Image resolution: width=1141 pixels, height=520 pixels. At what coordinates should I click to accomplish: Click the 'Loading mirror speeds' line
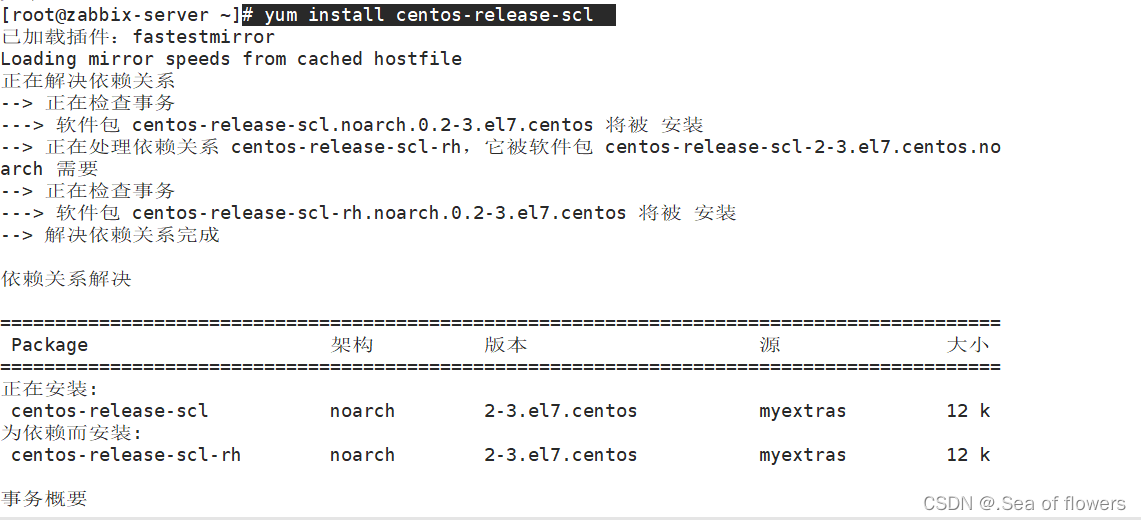[231, 59]
